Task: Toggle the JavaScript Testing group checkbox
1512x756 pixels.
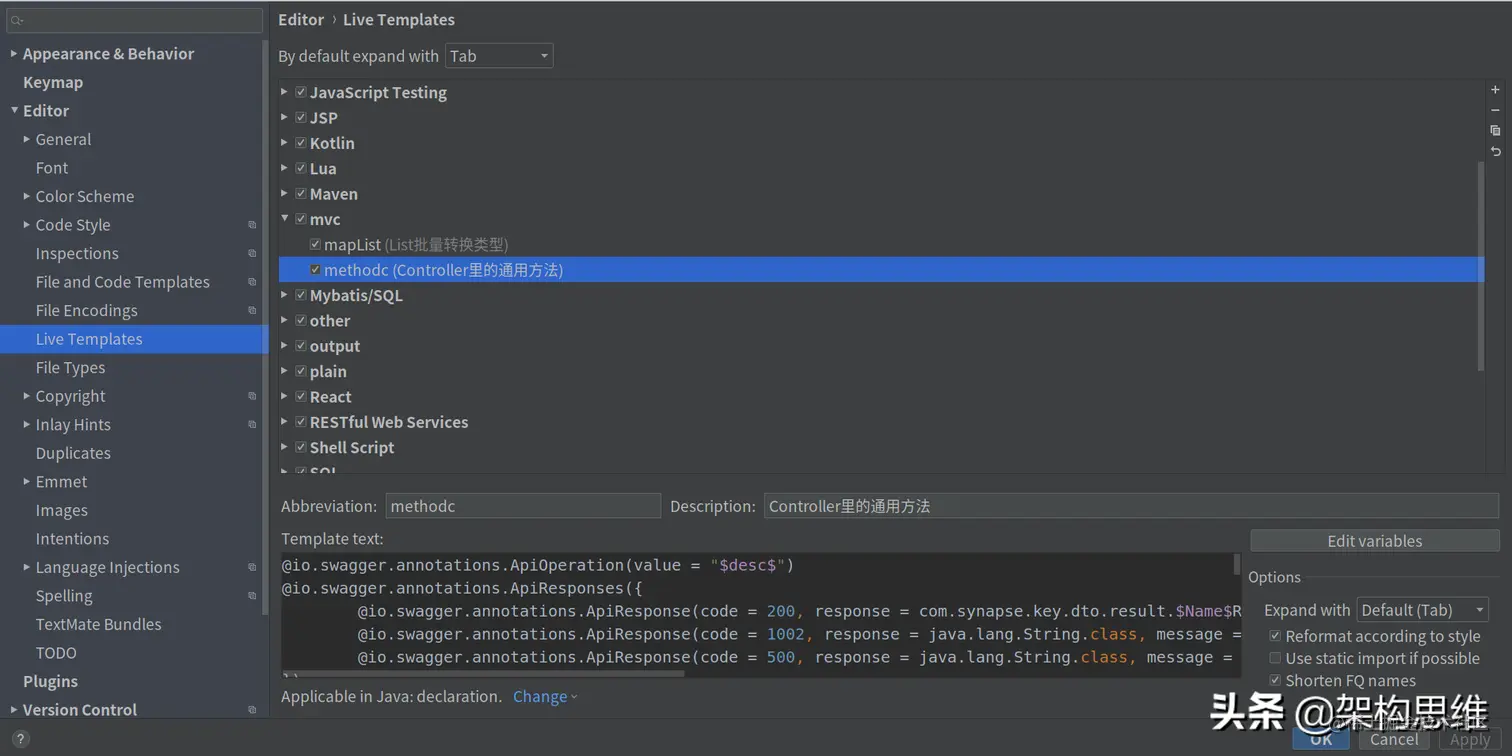Action: click(300, 92)
